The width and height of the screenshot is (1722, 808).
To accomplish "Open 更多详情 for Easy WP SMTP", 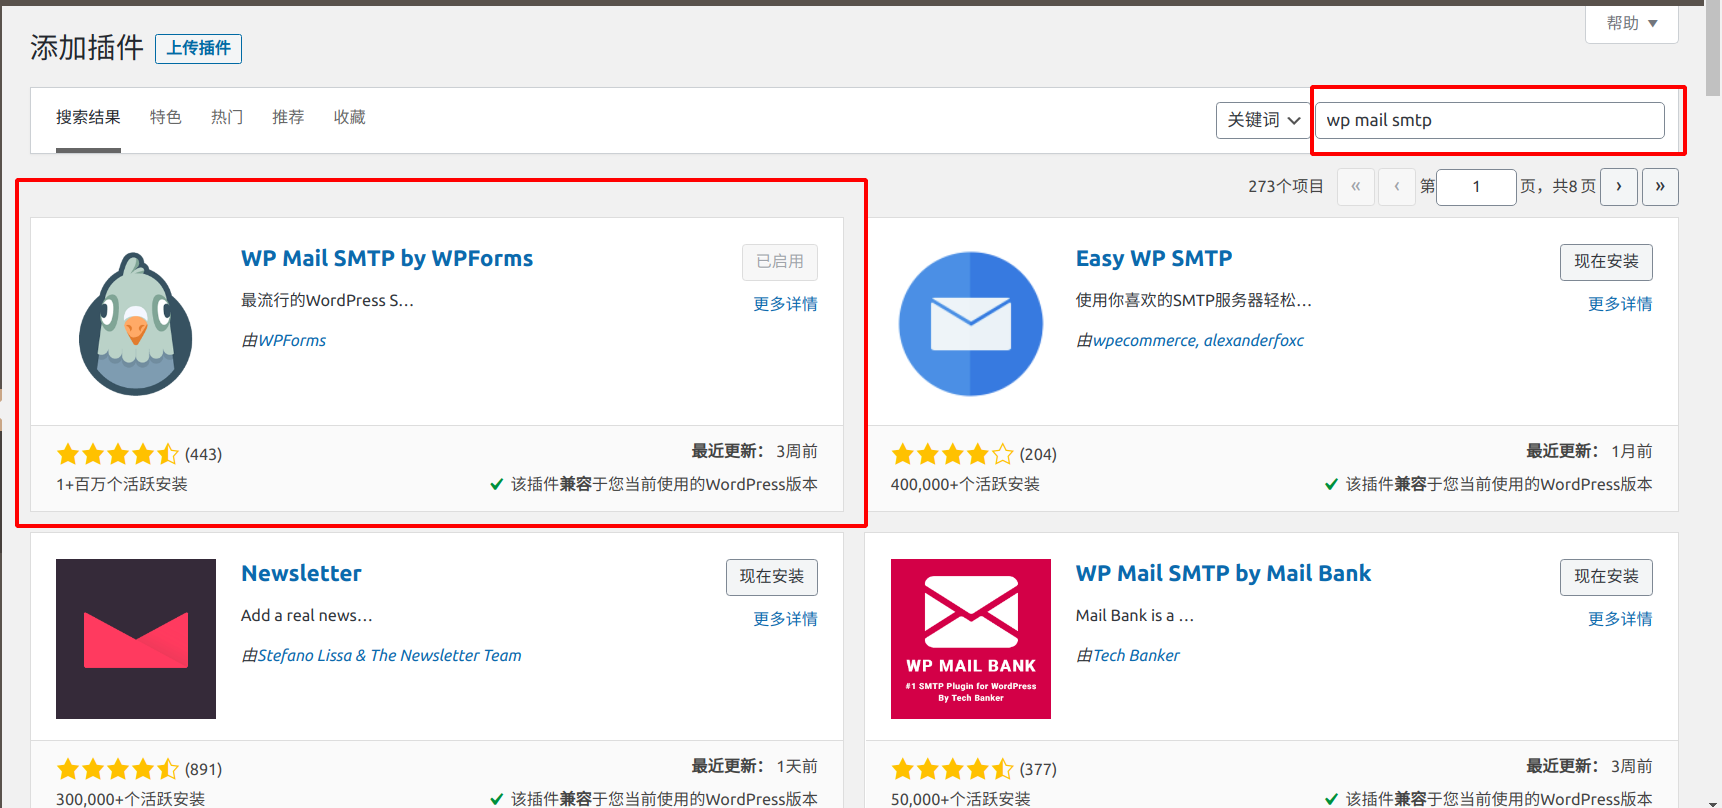I will coord(1620,304).
